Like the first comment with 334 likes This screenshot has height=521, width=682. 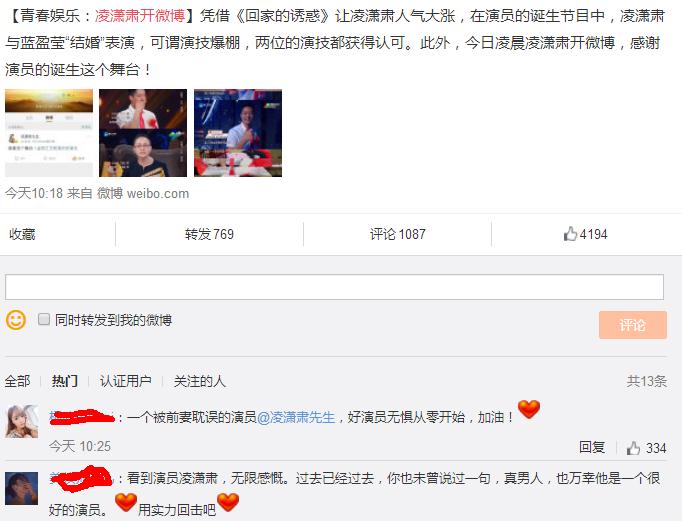click(x=646, y=448)
